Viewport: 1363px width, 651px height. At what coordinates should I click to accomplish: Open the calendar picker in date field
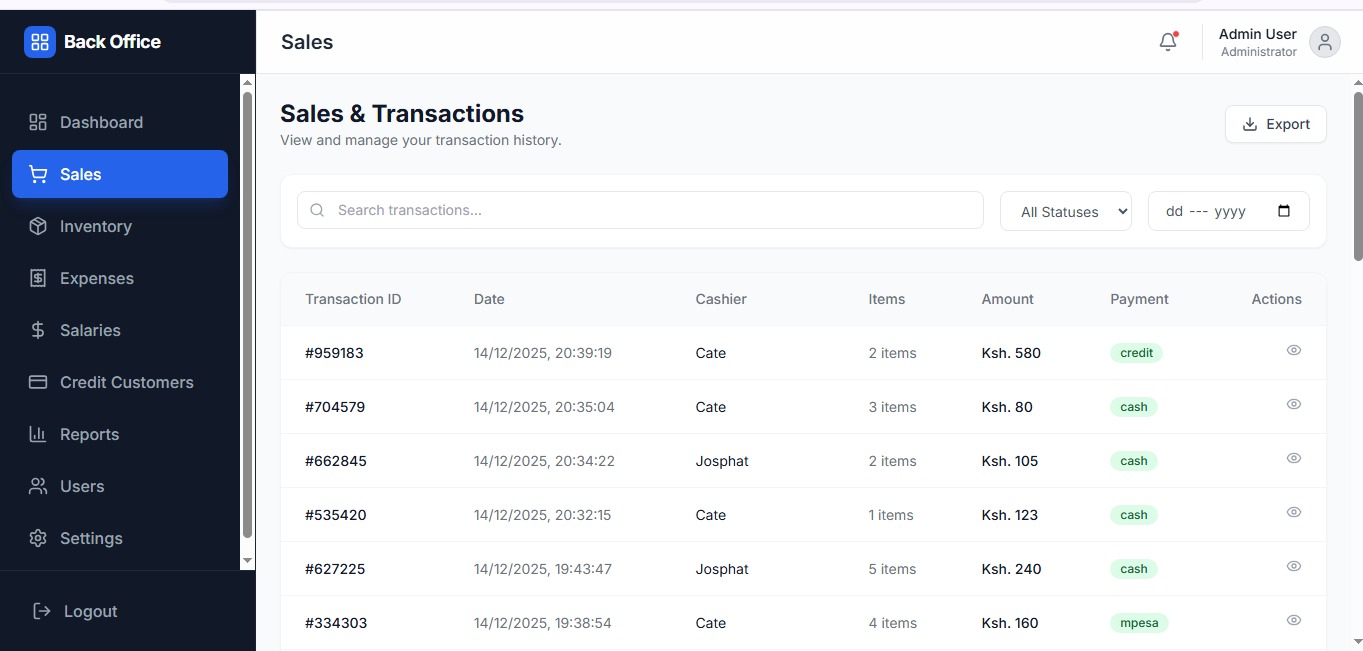1284,211
